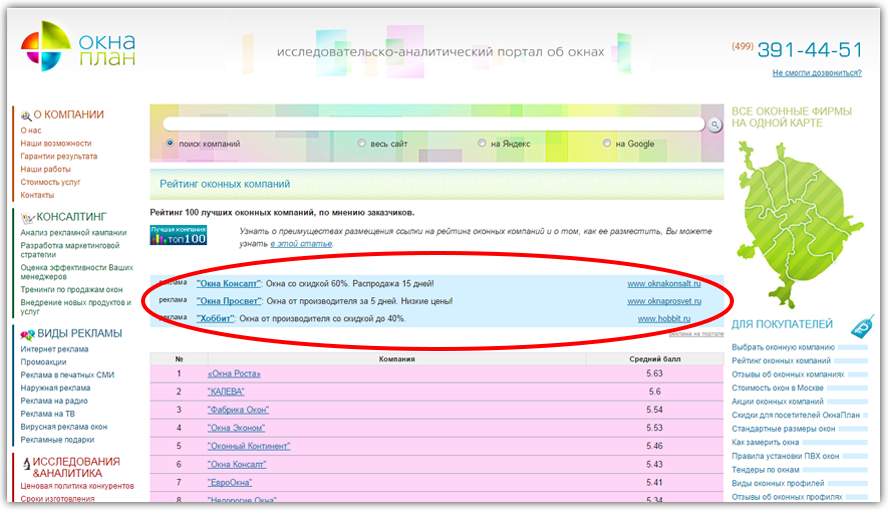
Task: Open the 'Наши работы' menu item
Action: pos(45,169)
